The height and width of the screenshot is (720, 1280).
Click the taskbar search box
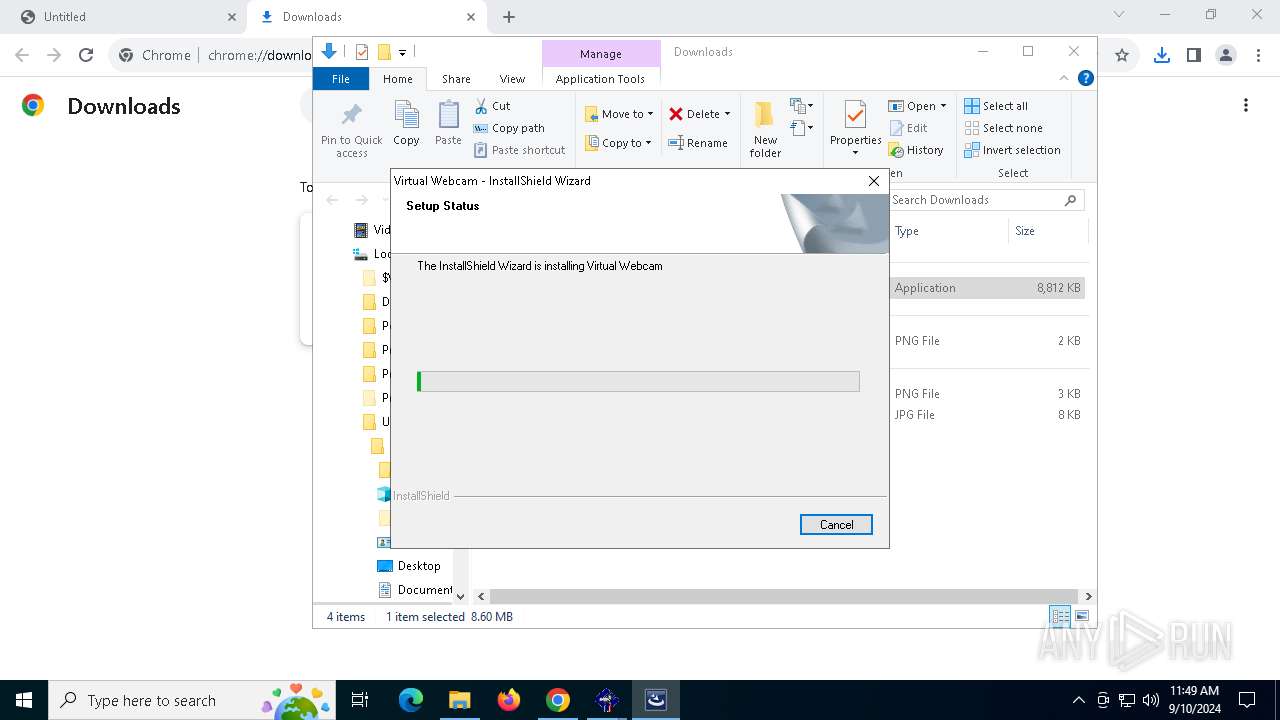click(192, 700)
